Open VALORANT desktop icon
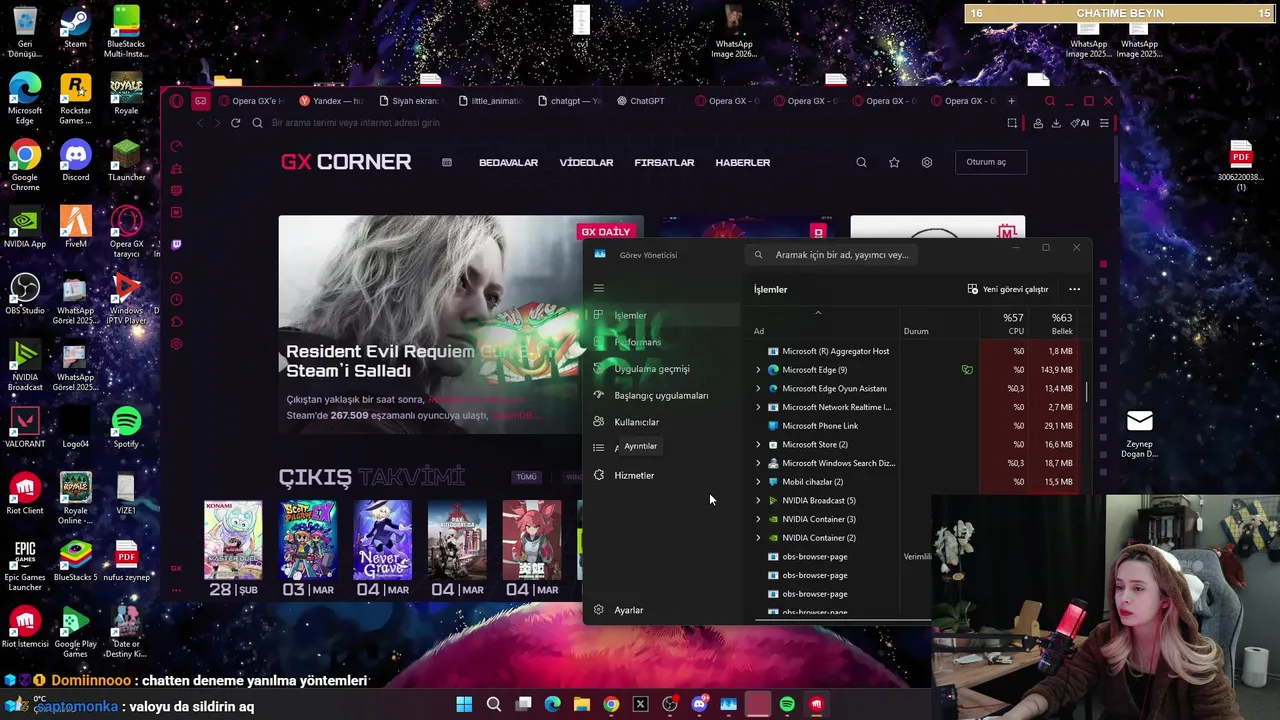Screen dimensions: 1280x720 coord(25,427)
